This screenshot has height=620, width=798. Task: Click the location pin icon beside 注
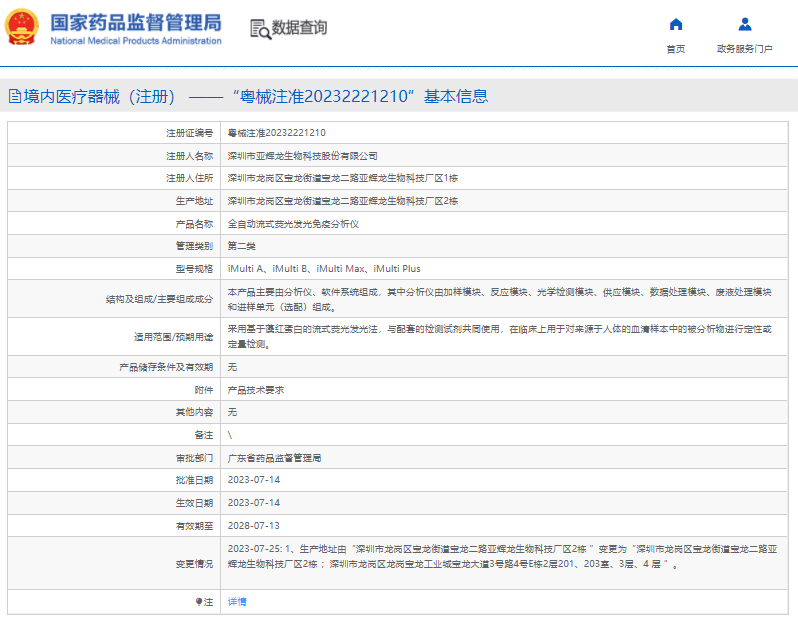point(199,602)
